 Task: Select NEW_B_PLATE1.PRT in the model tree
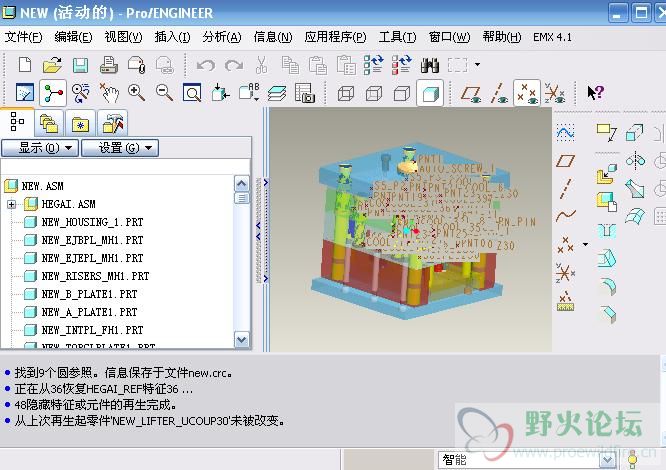pos(89,294)
